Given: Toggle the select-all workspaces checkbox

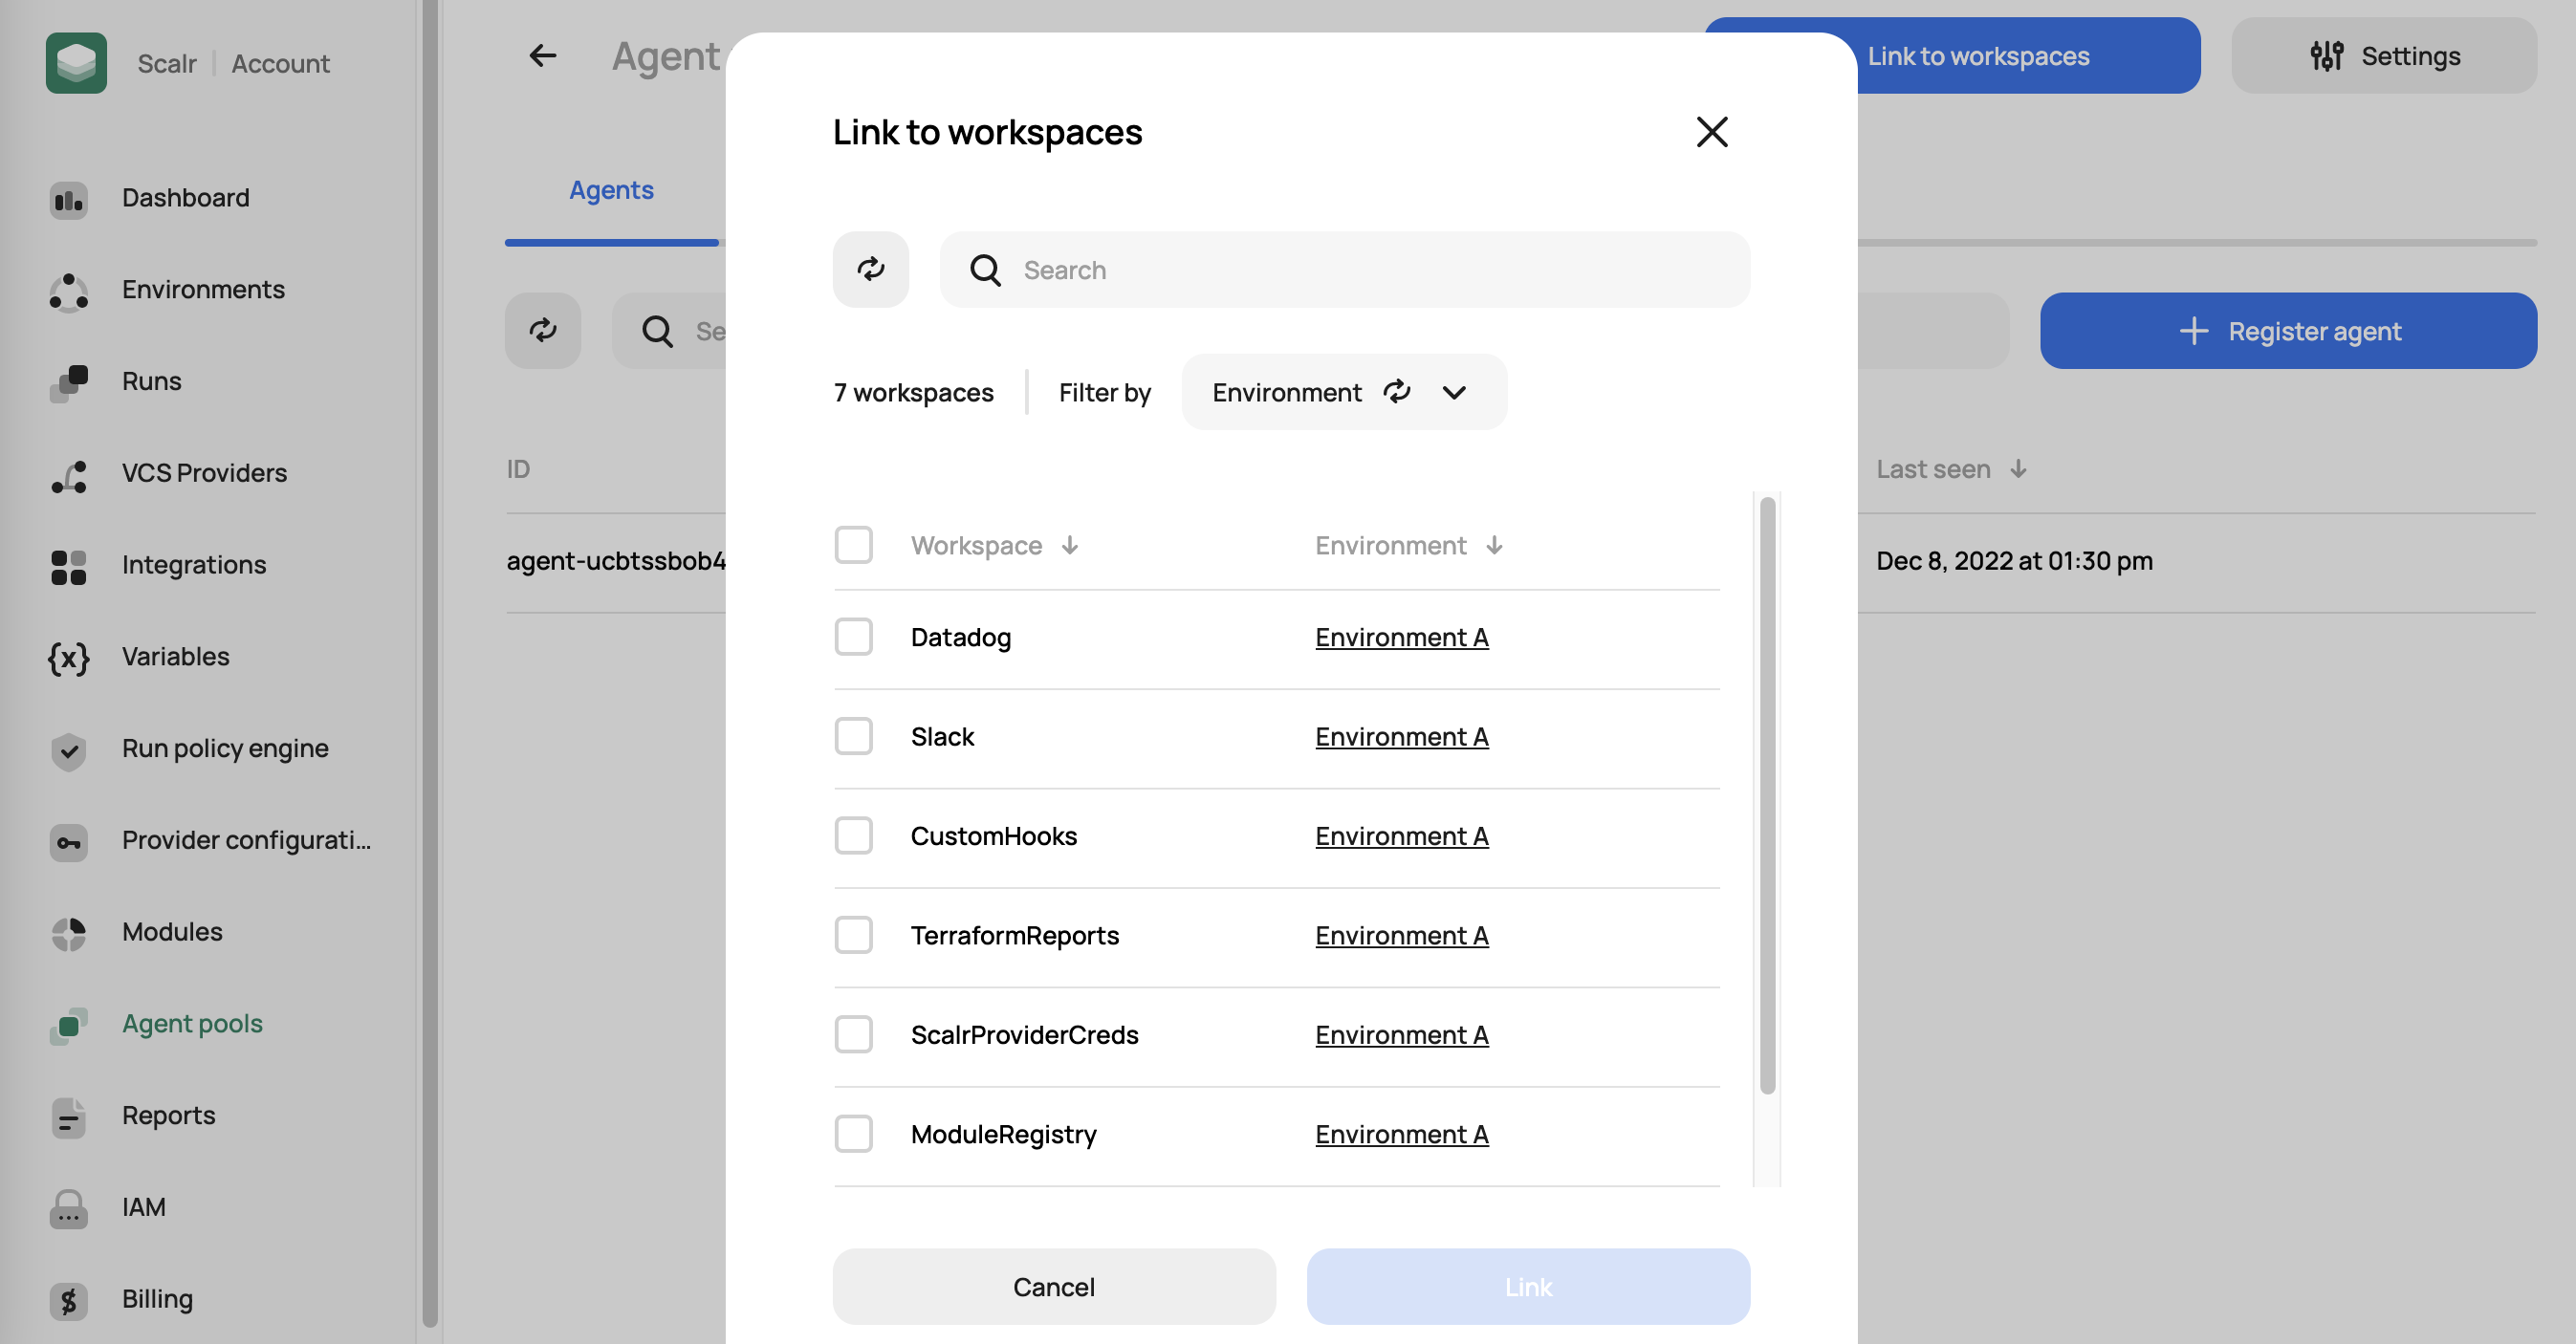Looking at the screenshot, I should coord(853,545).
